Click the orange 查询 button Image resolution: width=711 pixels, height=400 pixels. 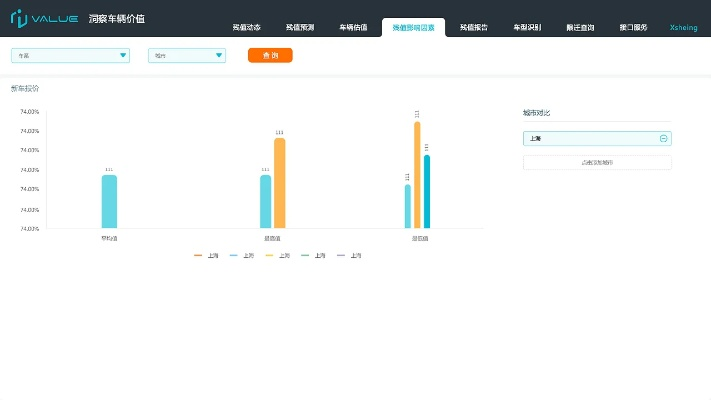click(270, 55)
